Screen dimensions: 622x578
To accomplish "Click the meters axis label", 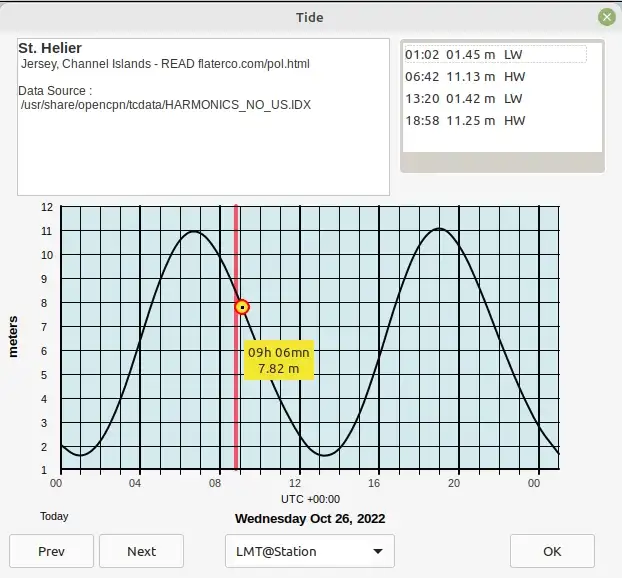I will pyautogui.click(x=13, y=337).
